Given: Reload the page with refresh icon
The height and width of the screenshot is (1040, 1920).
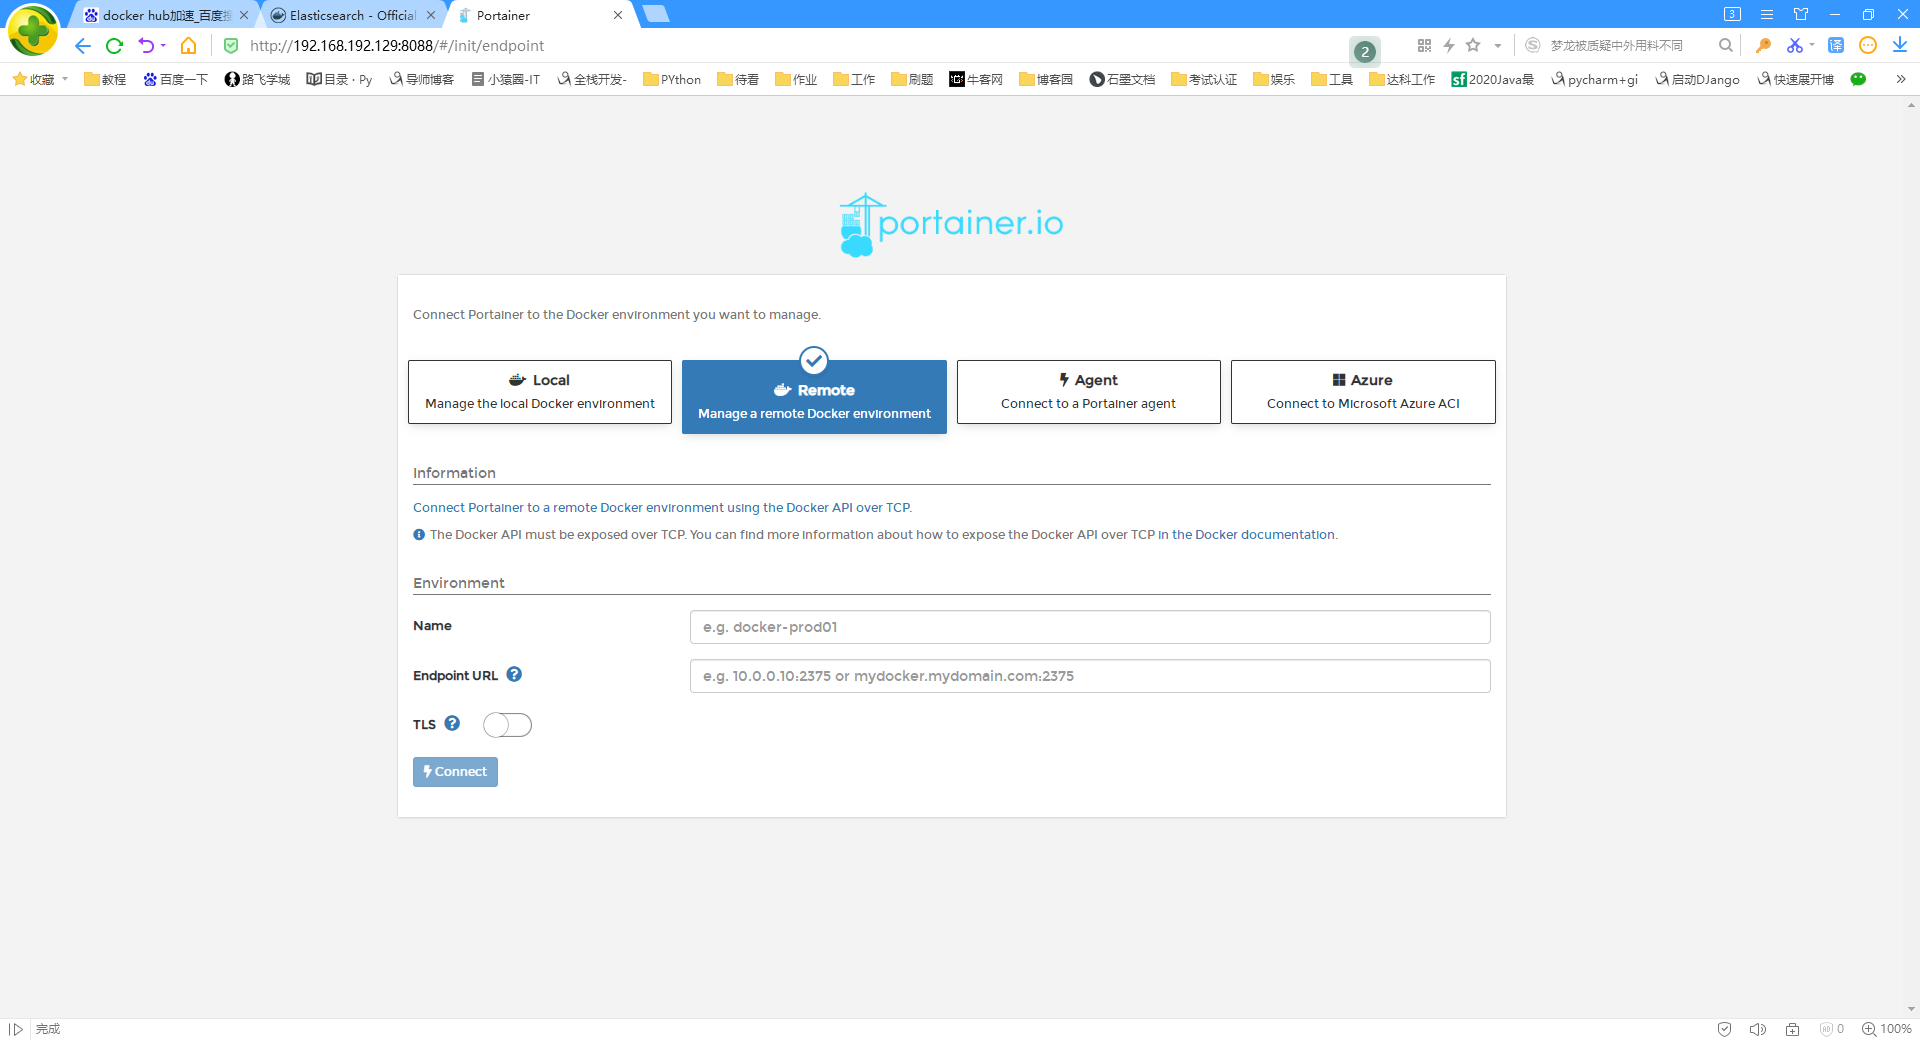Looking at the screenshot, I should click(114, 46).
